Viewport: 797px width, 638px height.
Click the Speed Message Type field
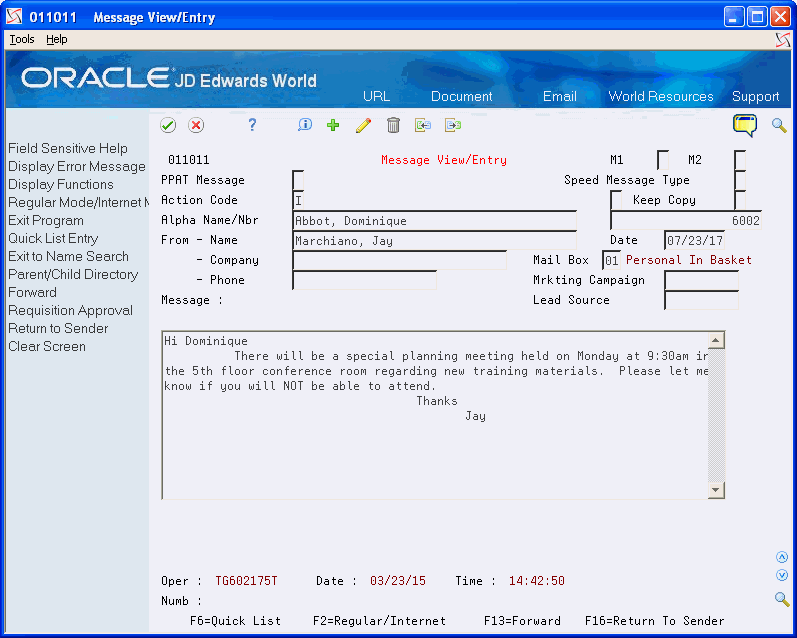coord(740,180)
